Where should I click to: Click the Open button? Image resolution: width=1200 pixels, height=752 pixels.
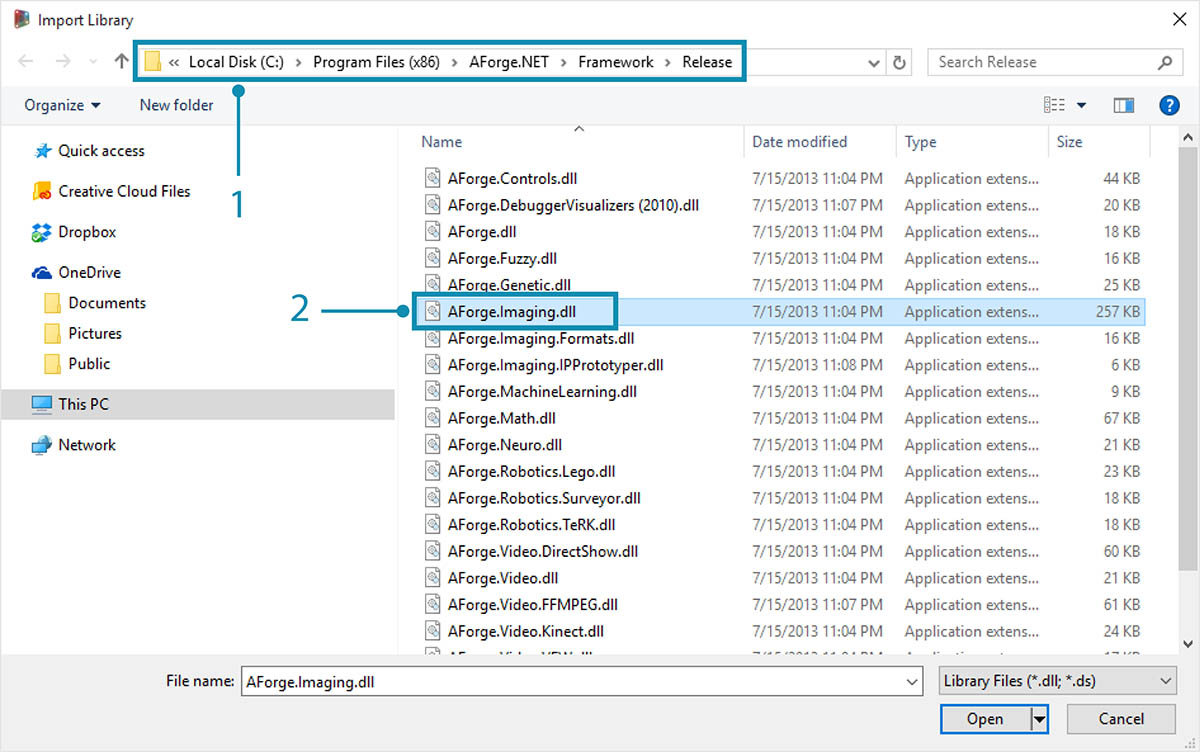tap(985, 719)
